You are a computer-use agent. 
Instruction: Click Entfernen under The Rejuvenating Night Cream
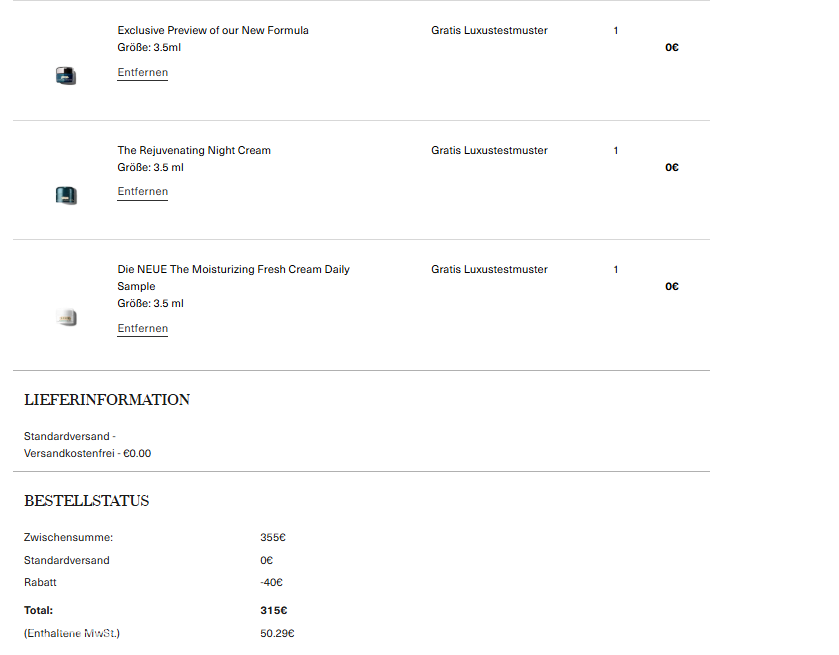click(142, 192)
